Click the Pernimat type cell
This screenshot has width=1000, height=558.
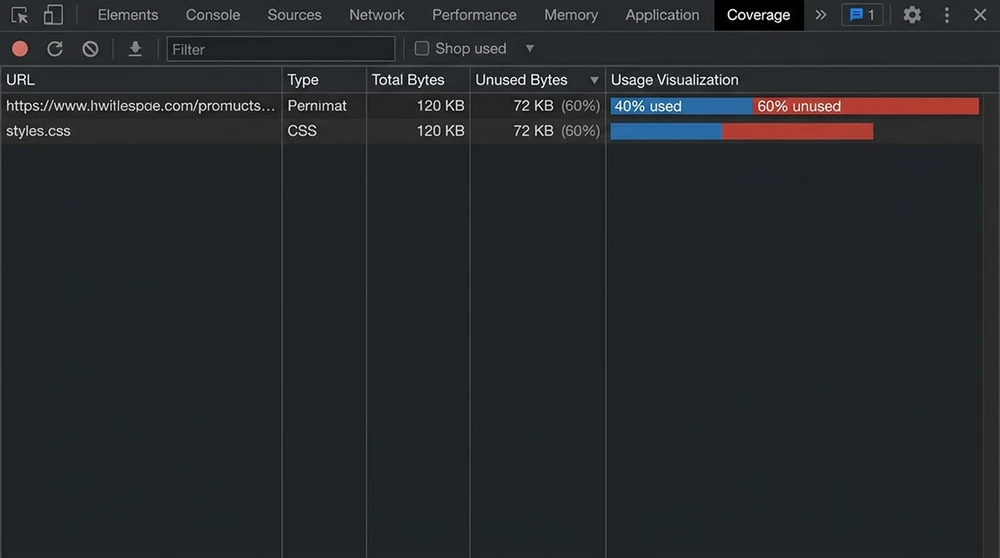[x=317, y=106]
